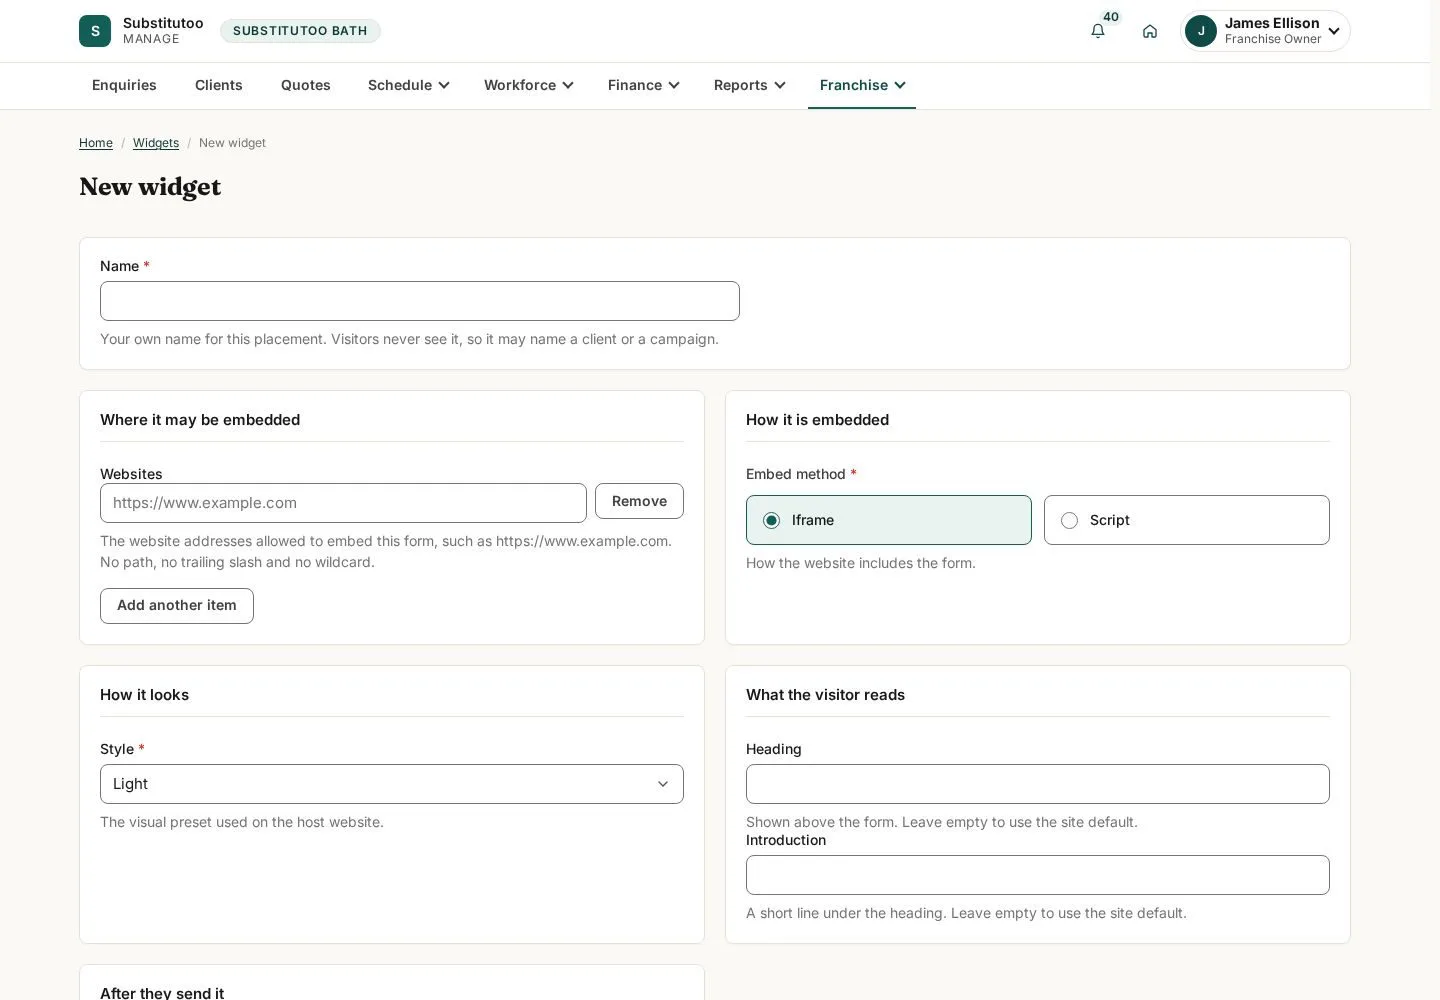Open the notifications bell
Screen dimensions: 1440x1000
(x=1098, y=31)
